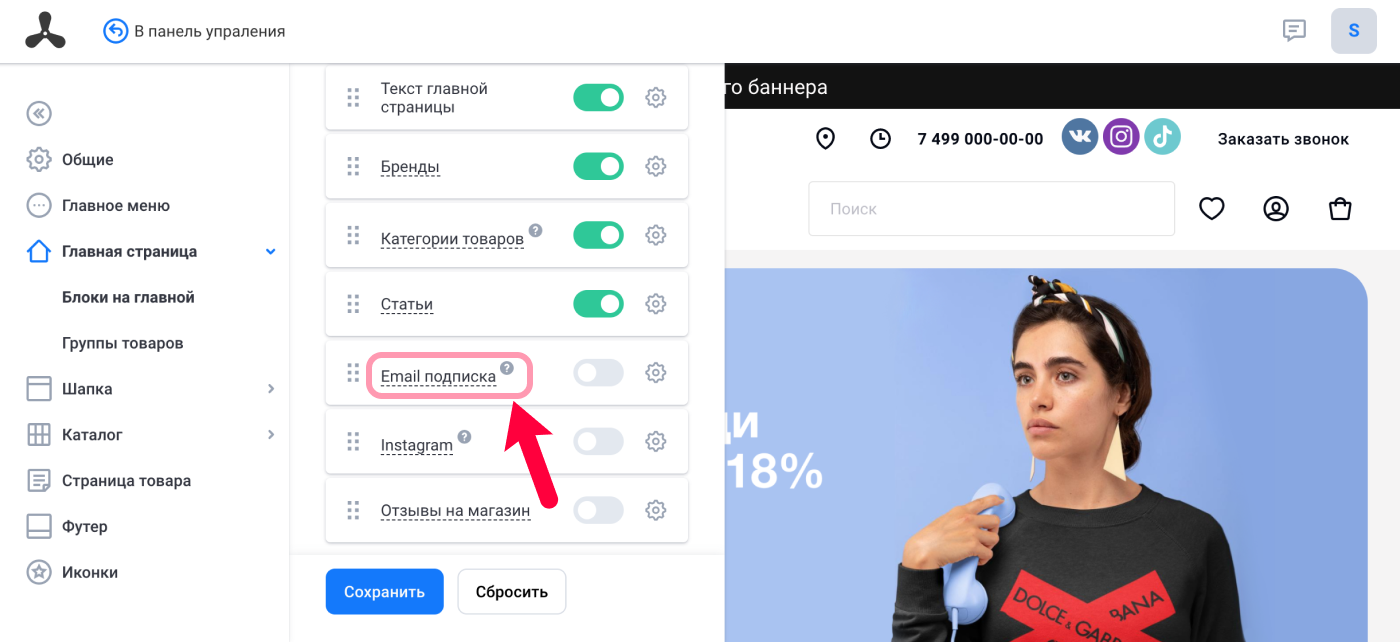Viewport: 1400px width, 642px height.
Task: Open settings gear for Статьи block
Action: (x=656, y=303)
